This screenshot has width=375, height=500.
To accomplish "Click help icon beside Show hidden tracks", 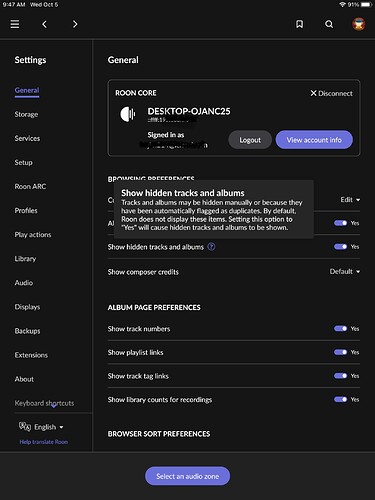I will click(x=211, y=247).
